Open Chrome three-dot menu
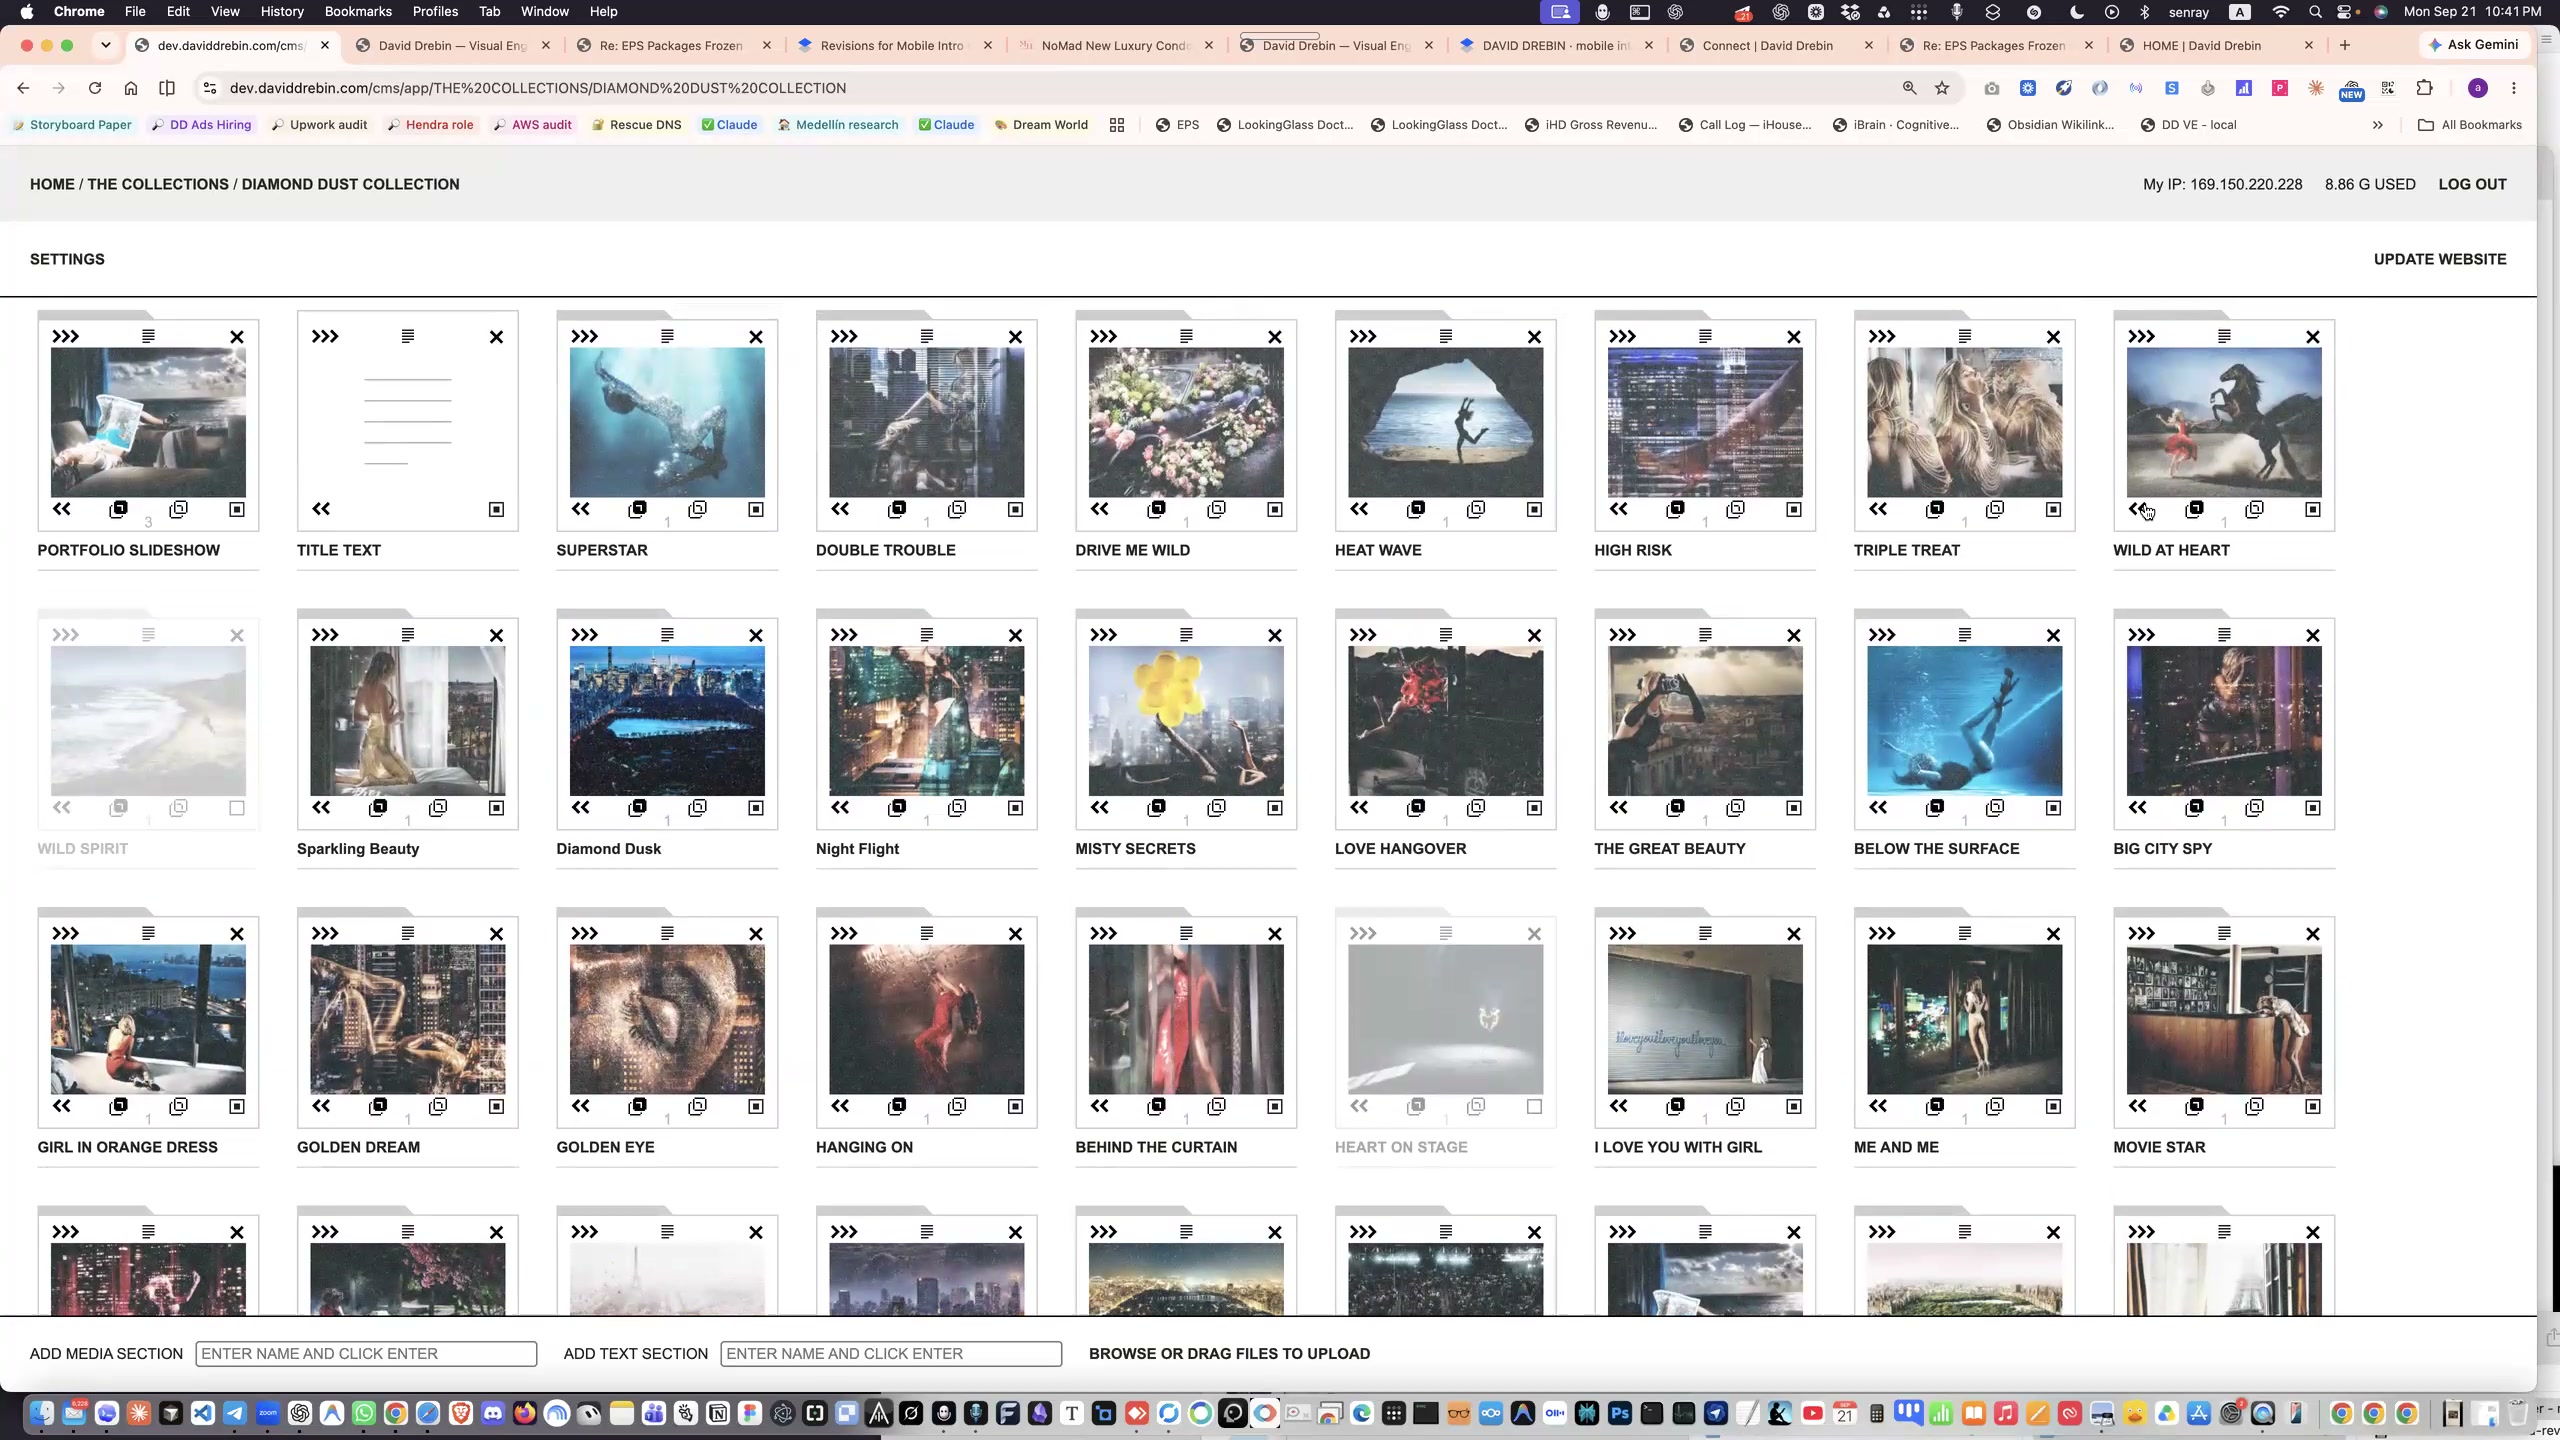Screen dimensions: 2560x1440 (x=2513, y=88)
